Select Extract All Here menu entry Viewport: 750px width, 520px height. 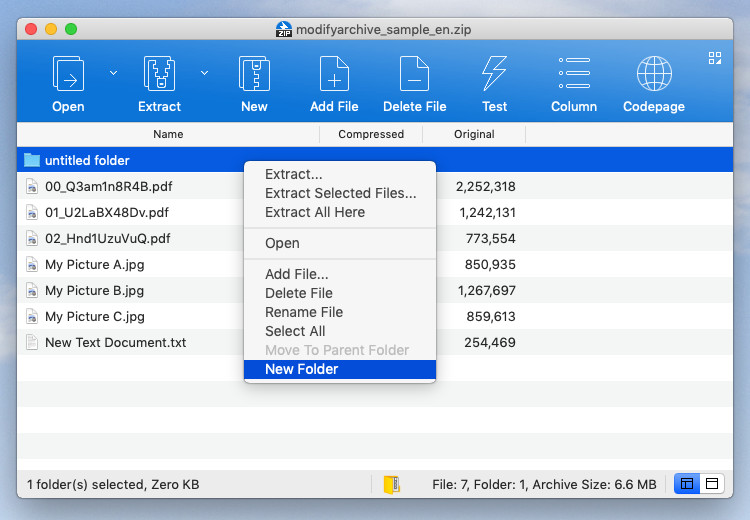click(x=314, y=212)
